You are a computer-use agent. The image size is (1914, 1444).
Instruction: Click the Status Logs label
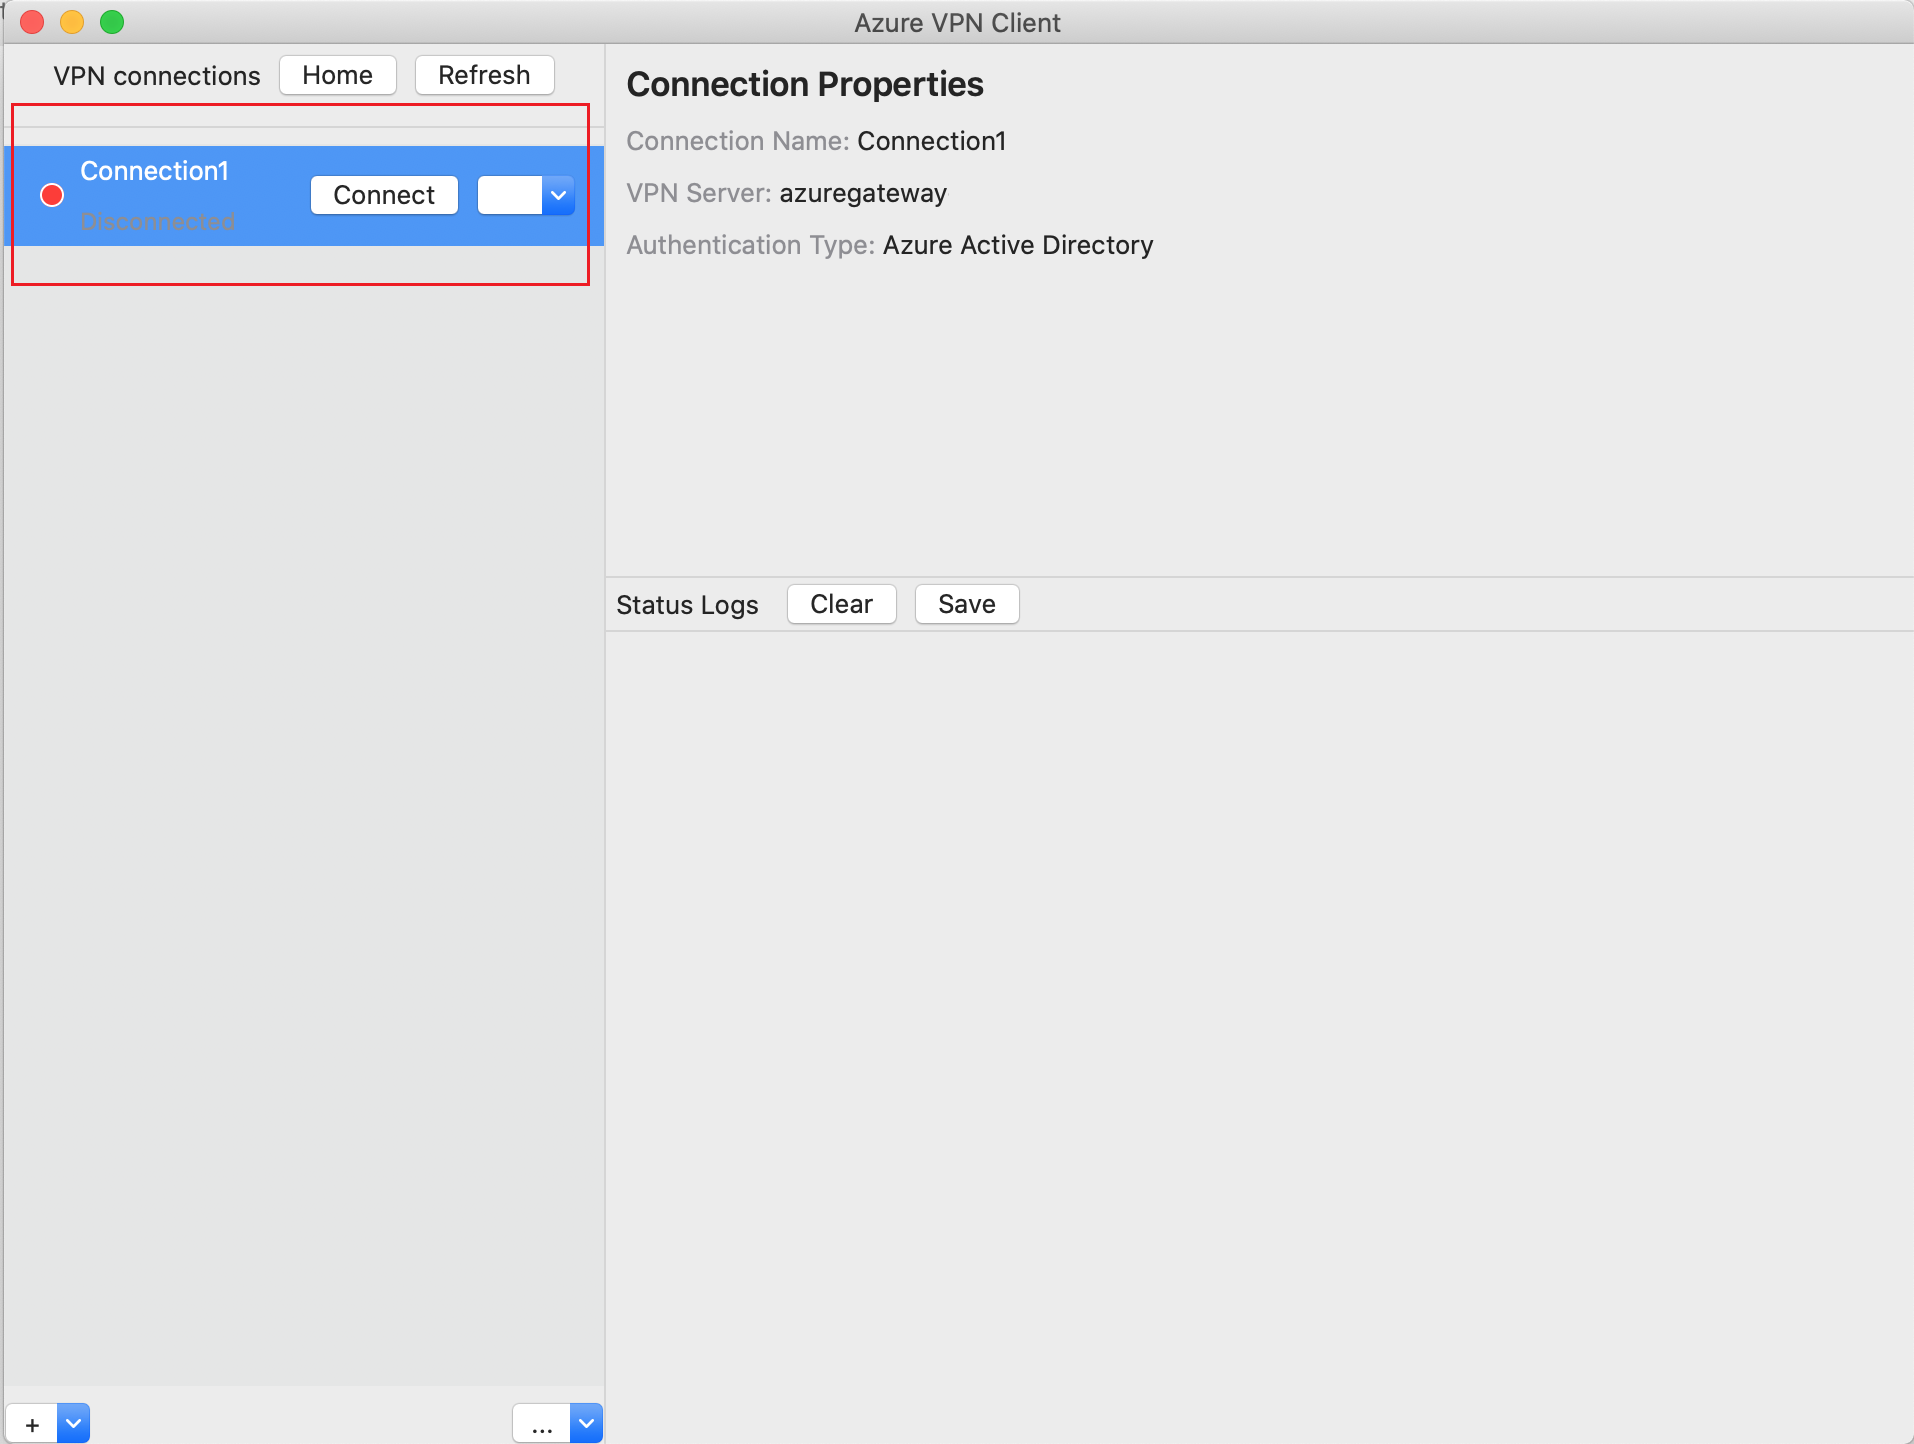point(687,605)
